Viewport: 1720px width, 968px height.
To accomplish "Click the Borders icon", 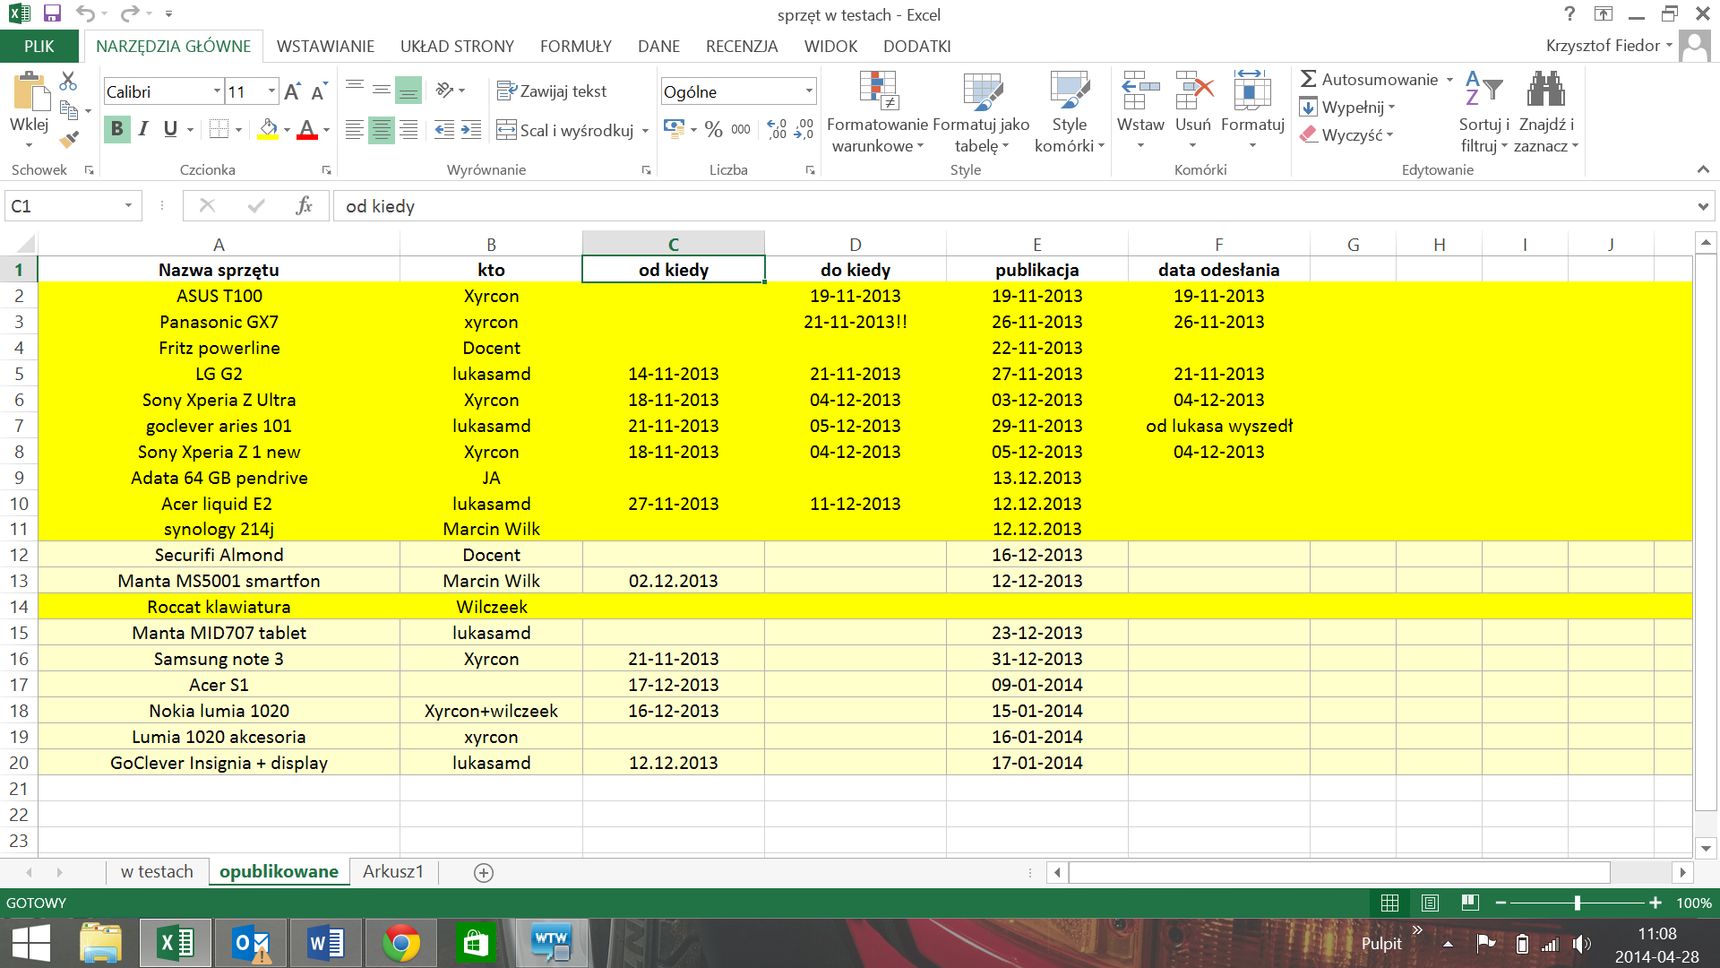I will [219, 129].
